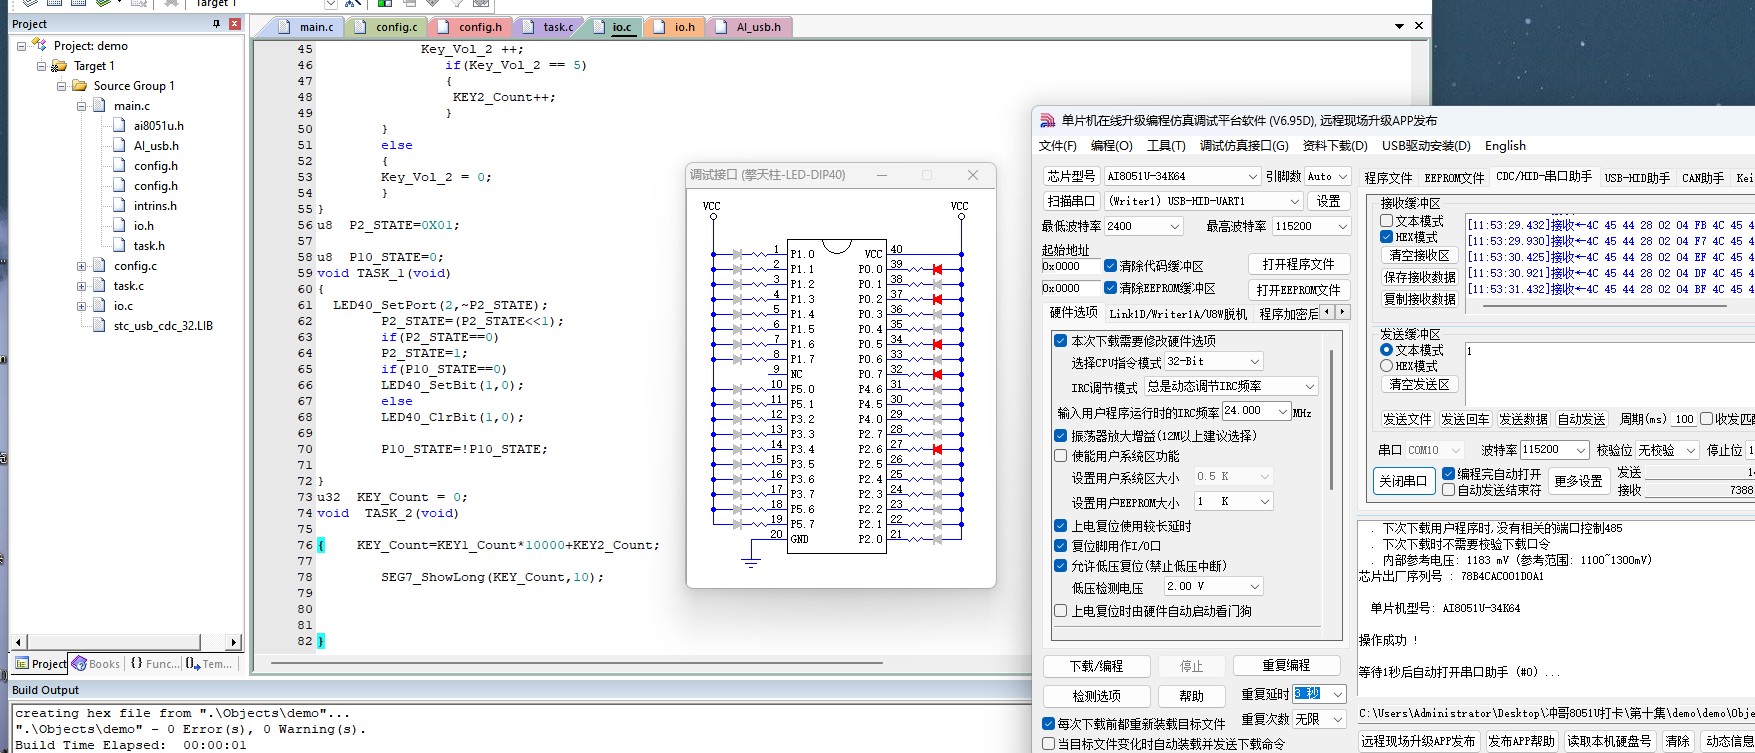This screenshot has height=753, width=1755.
Task: Click the 清空接收区 button
Action: [x=1419, y=255]
